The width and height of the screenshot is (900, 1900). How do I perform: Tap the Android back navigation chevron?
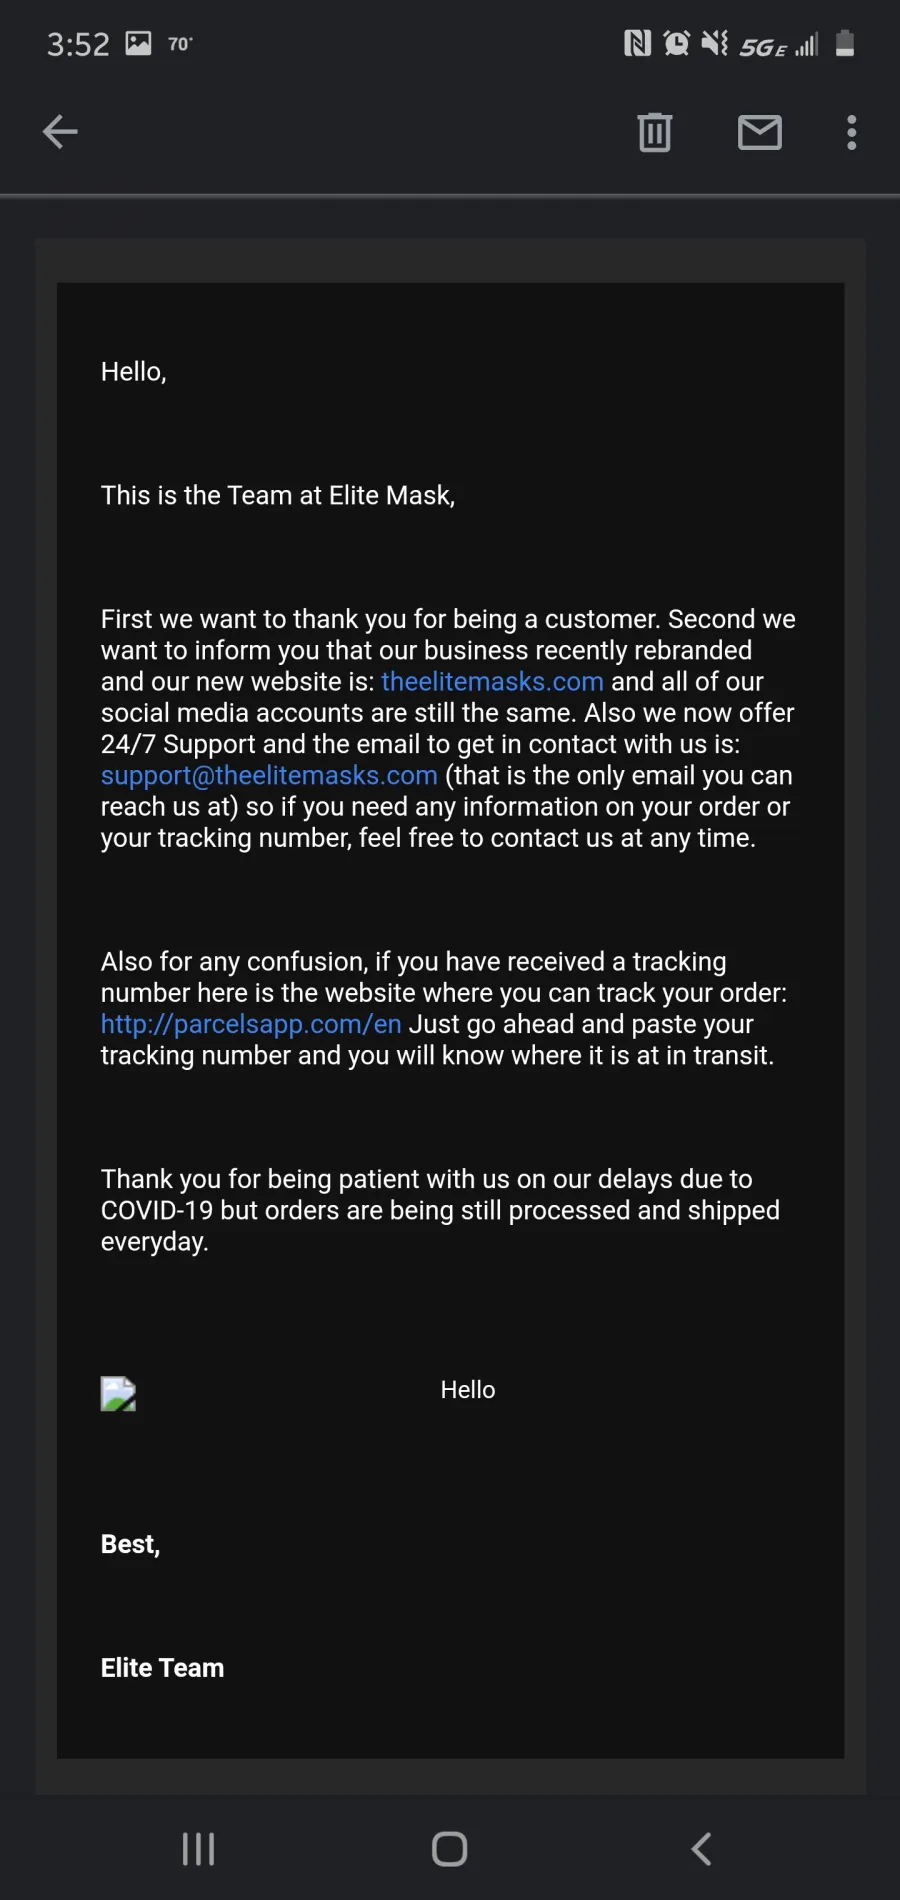pyautogui.click(x=702, y=1849)
